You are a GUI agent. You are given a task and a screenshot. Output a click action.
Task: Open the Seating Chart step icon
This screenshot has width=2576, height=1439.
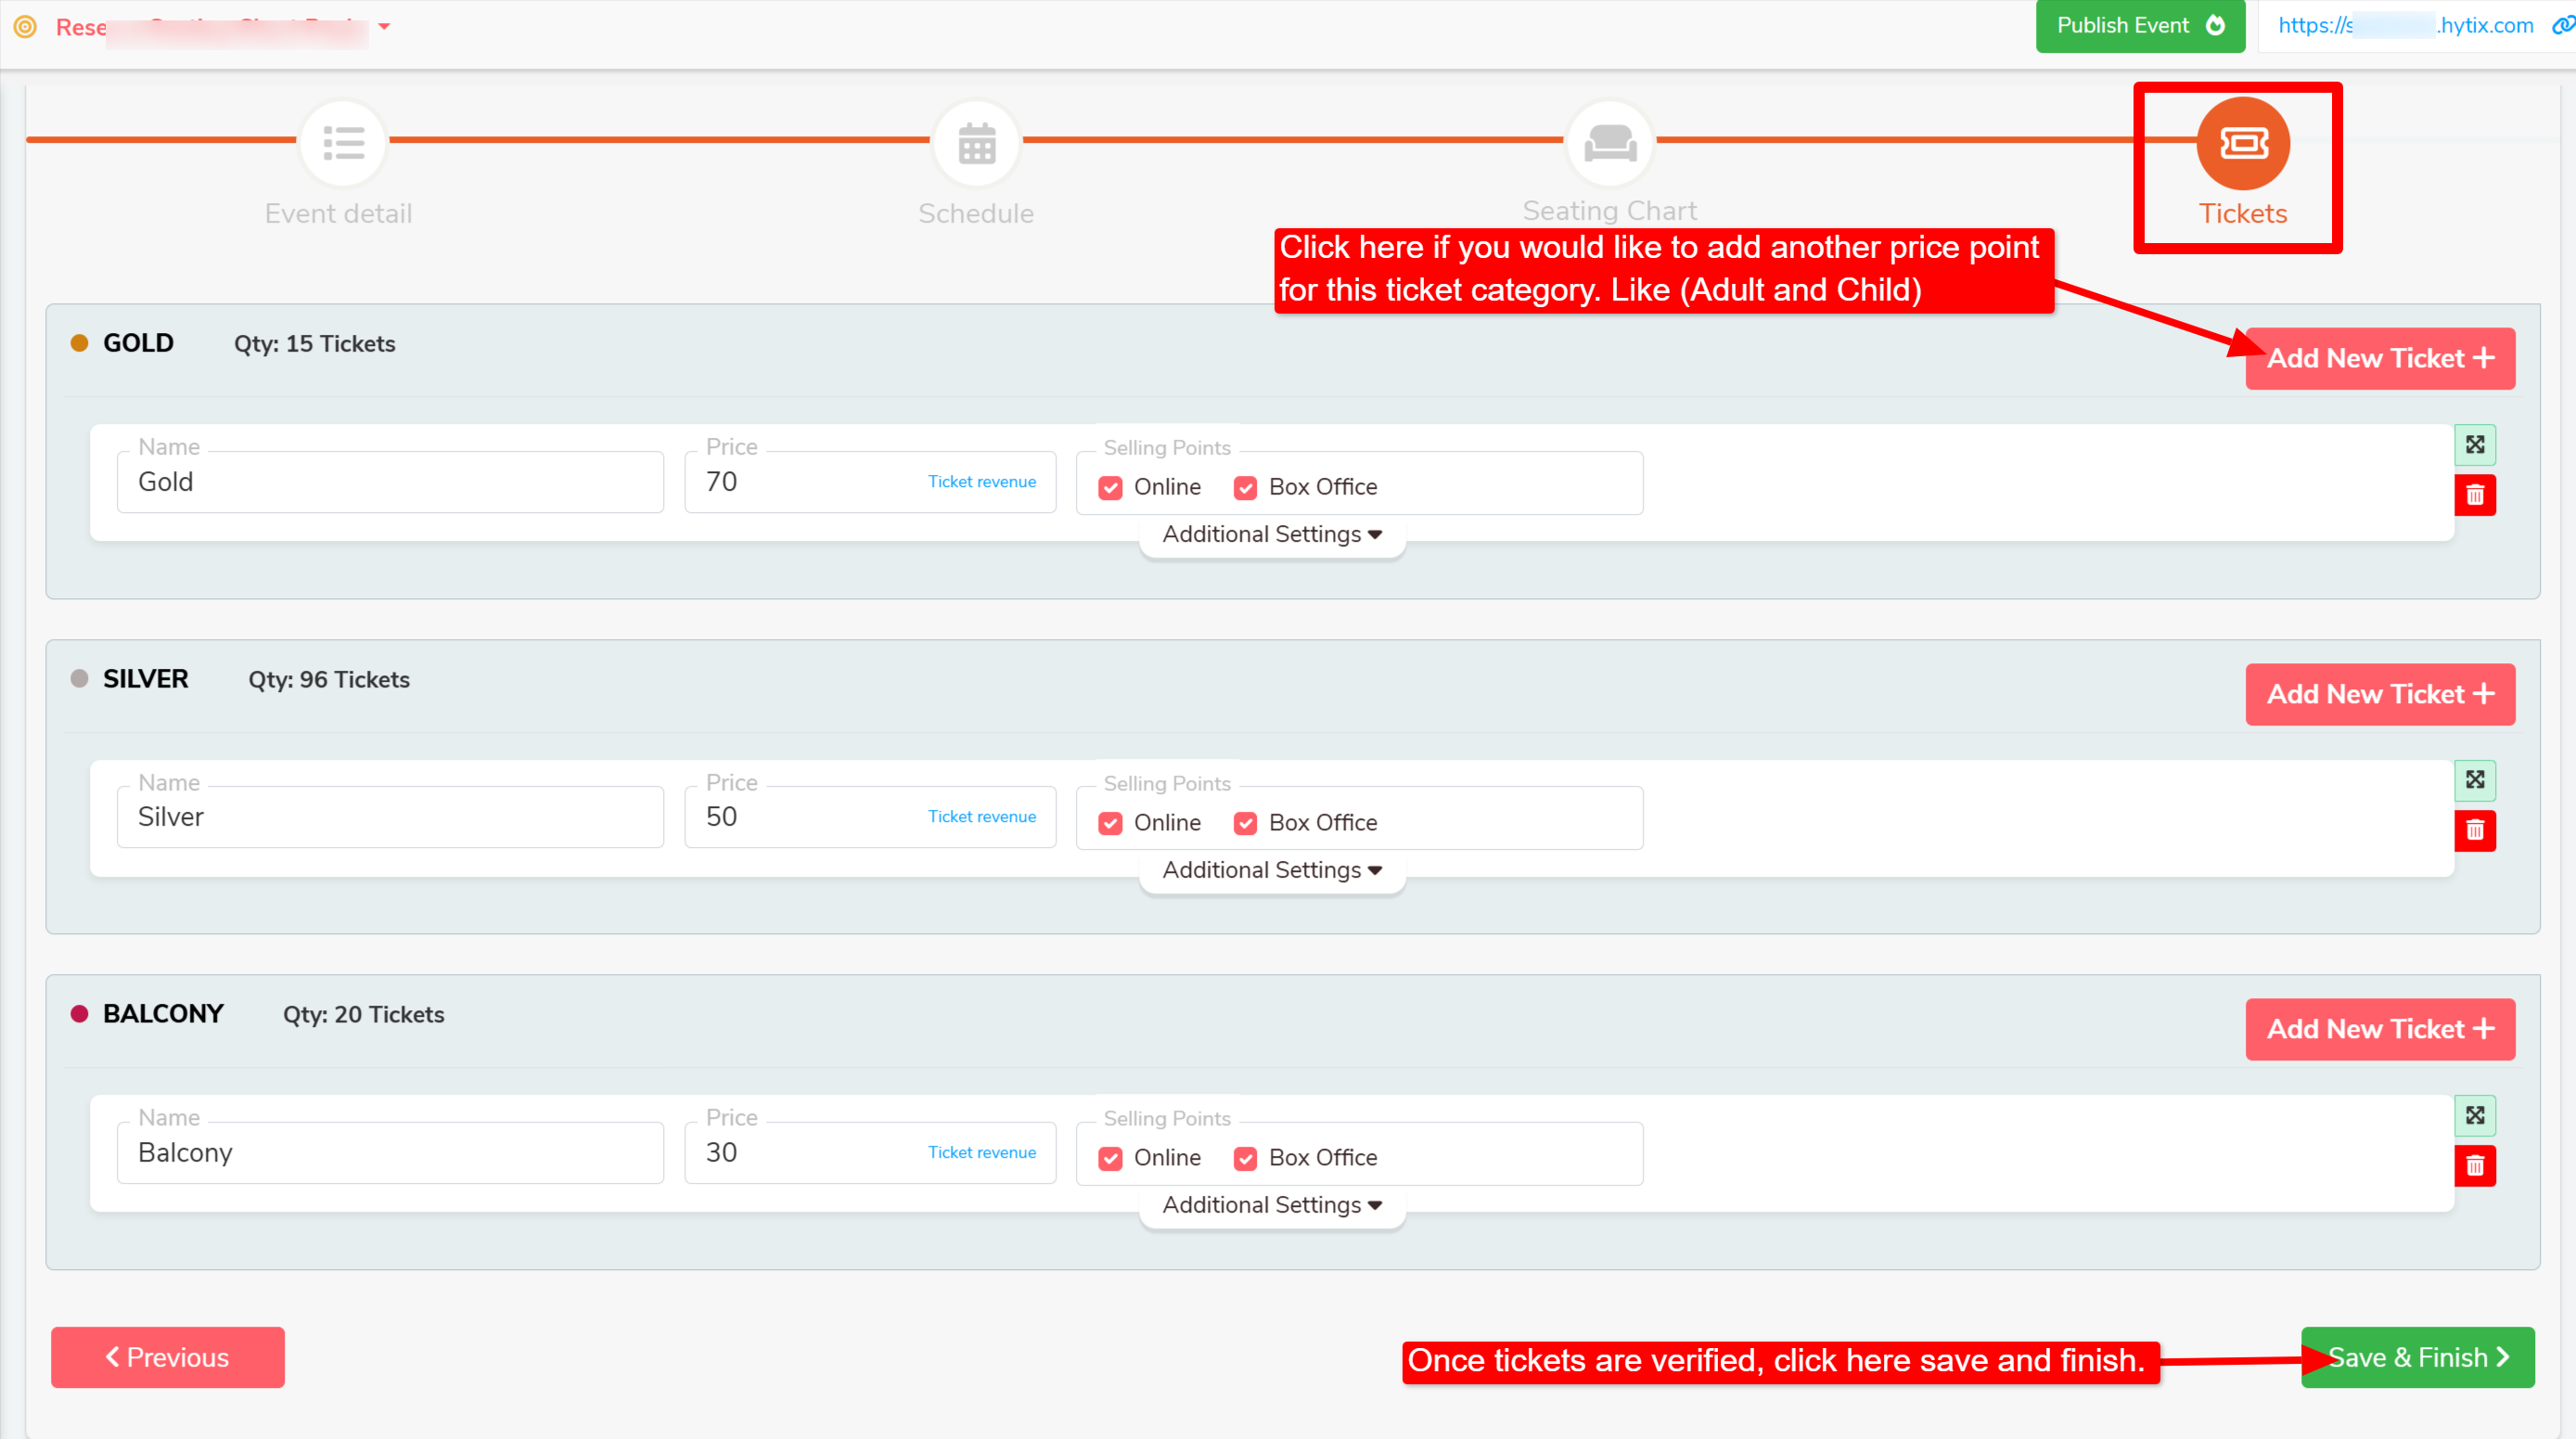(x=1609, y=143)
